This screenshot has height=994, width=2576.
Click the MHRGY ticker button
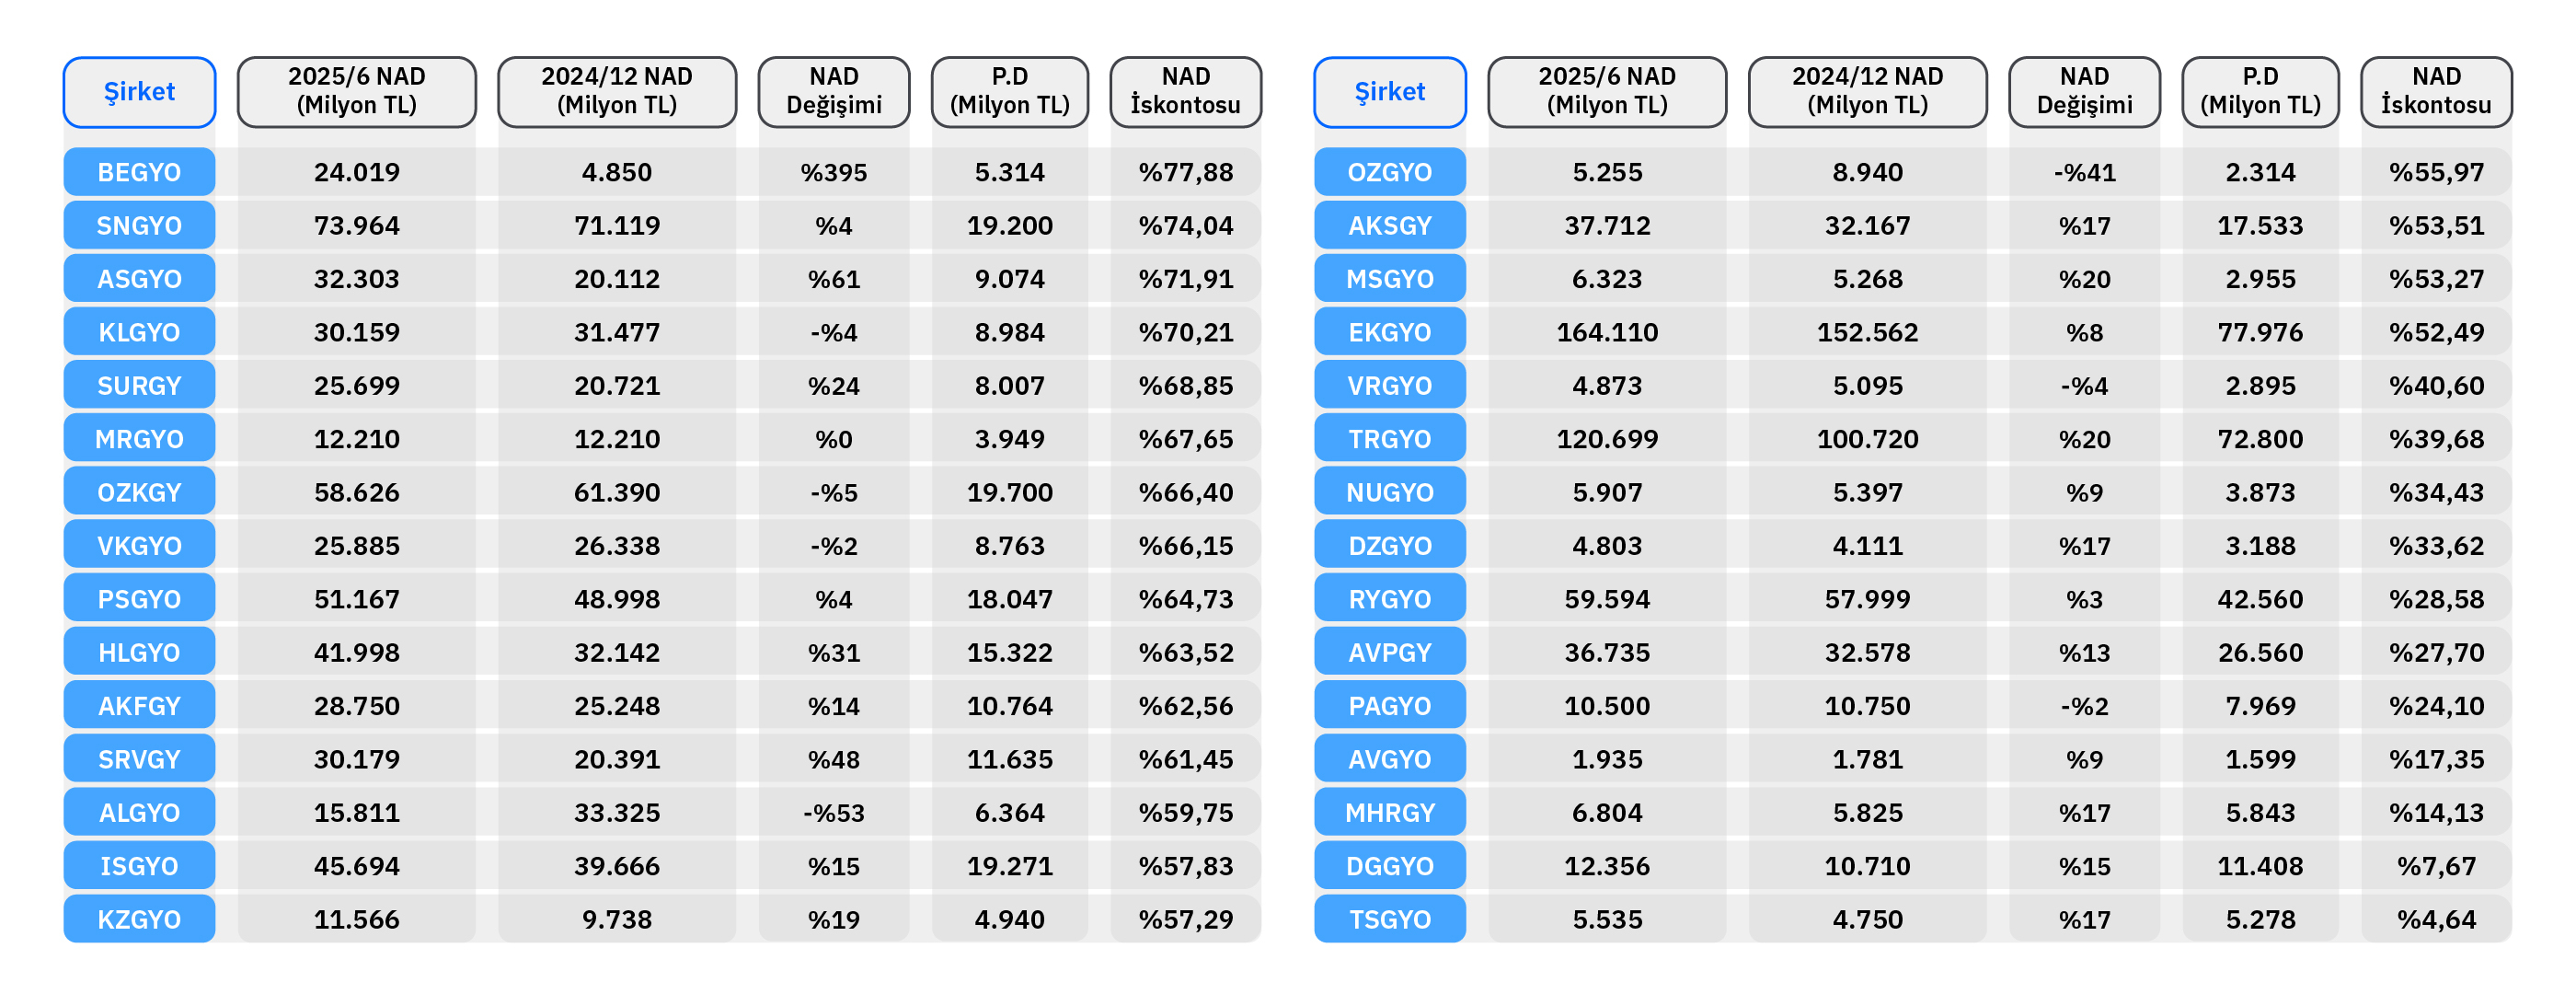coord(1389,813)
